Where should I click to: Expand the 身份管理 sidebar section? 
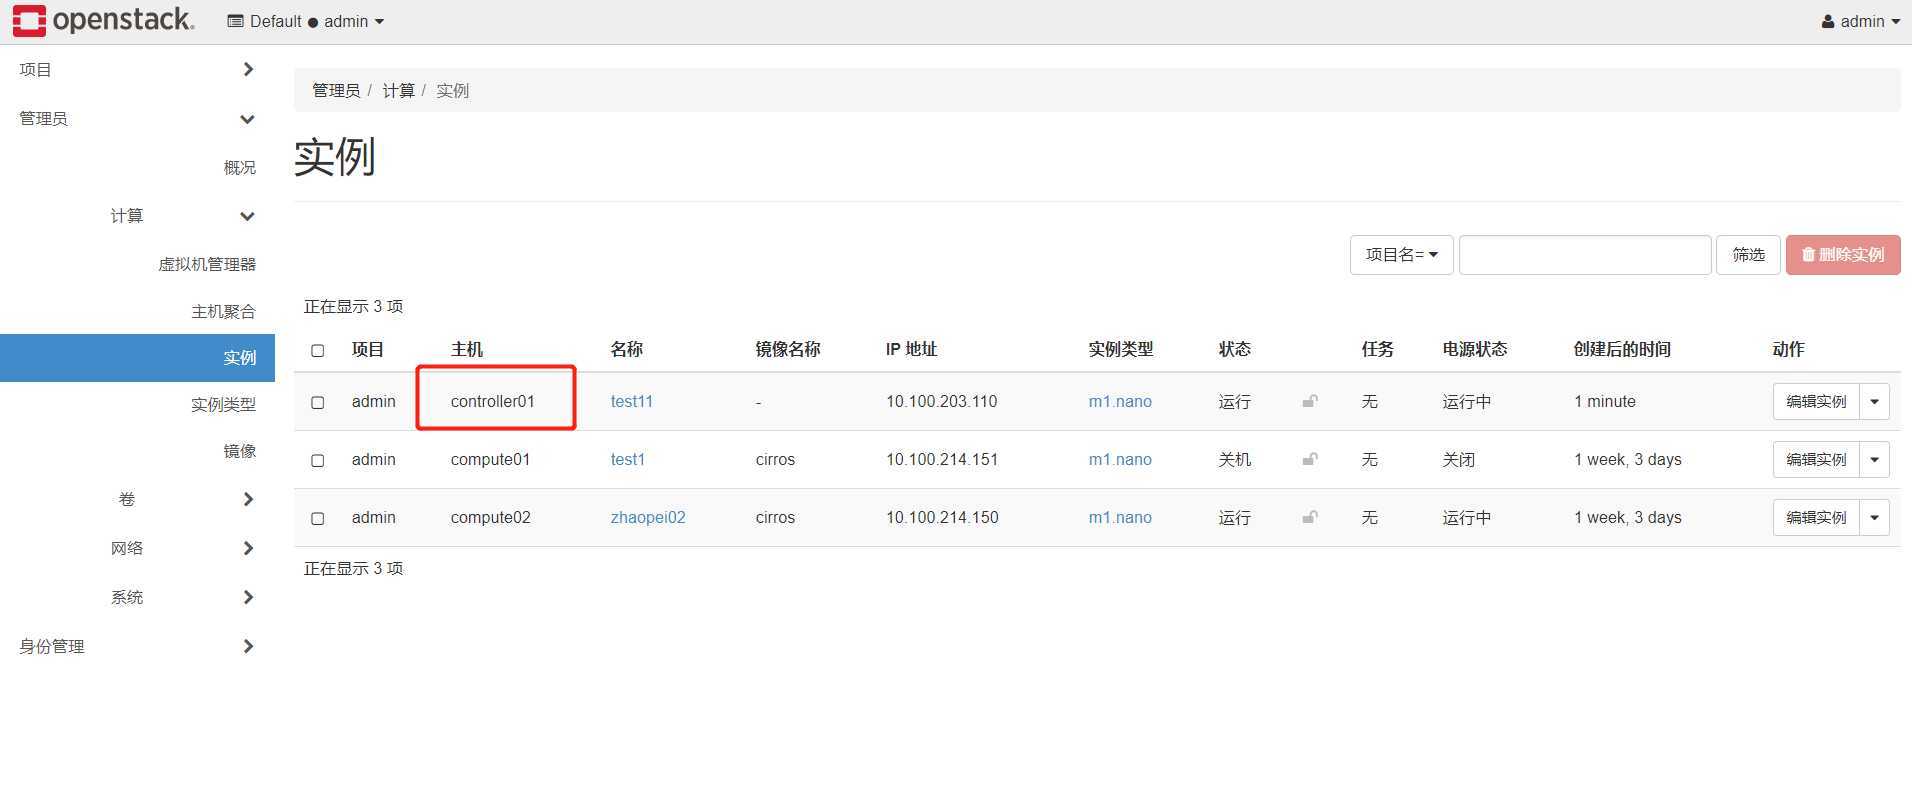137,646
